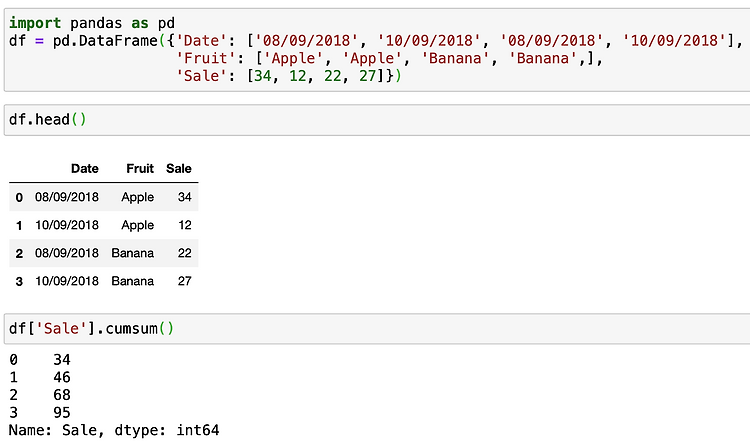Select table row with index 2
Viewport: 750px width, 443px height.
[103, 253]
